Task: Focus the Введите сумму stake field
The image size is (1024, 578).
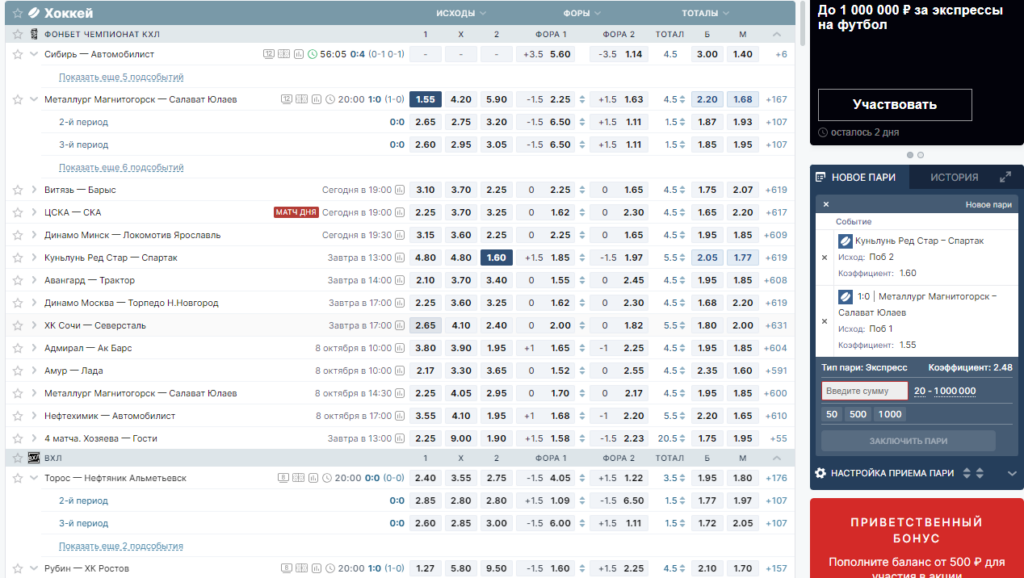Action: click(865, 391)
